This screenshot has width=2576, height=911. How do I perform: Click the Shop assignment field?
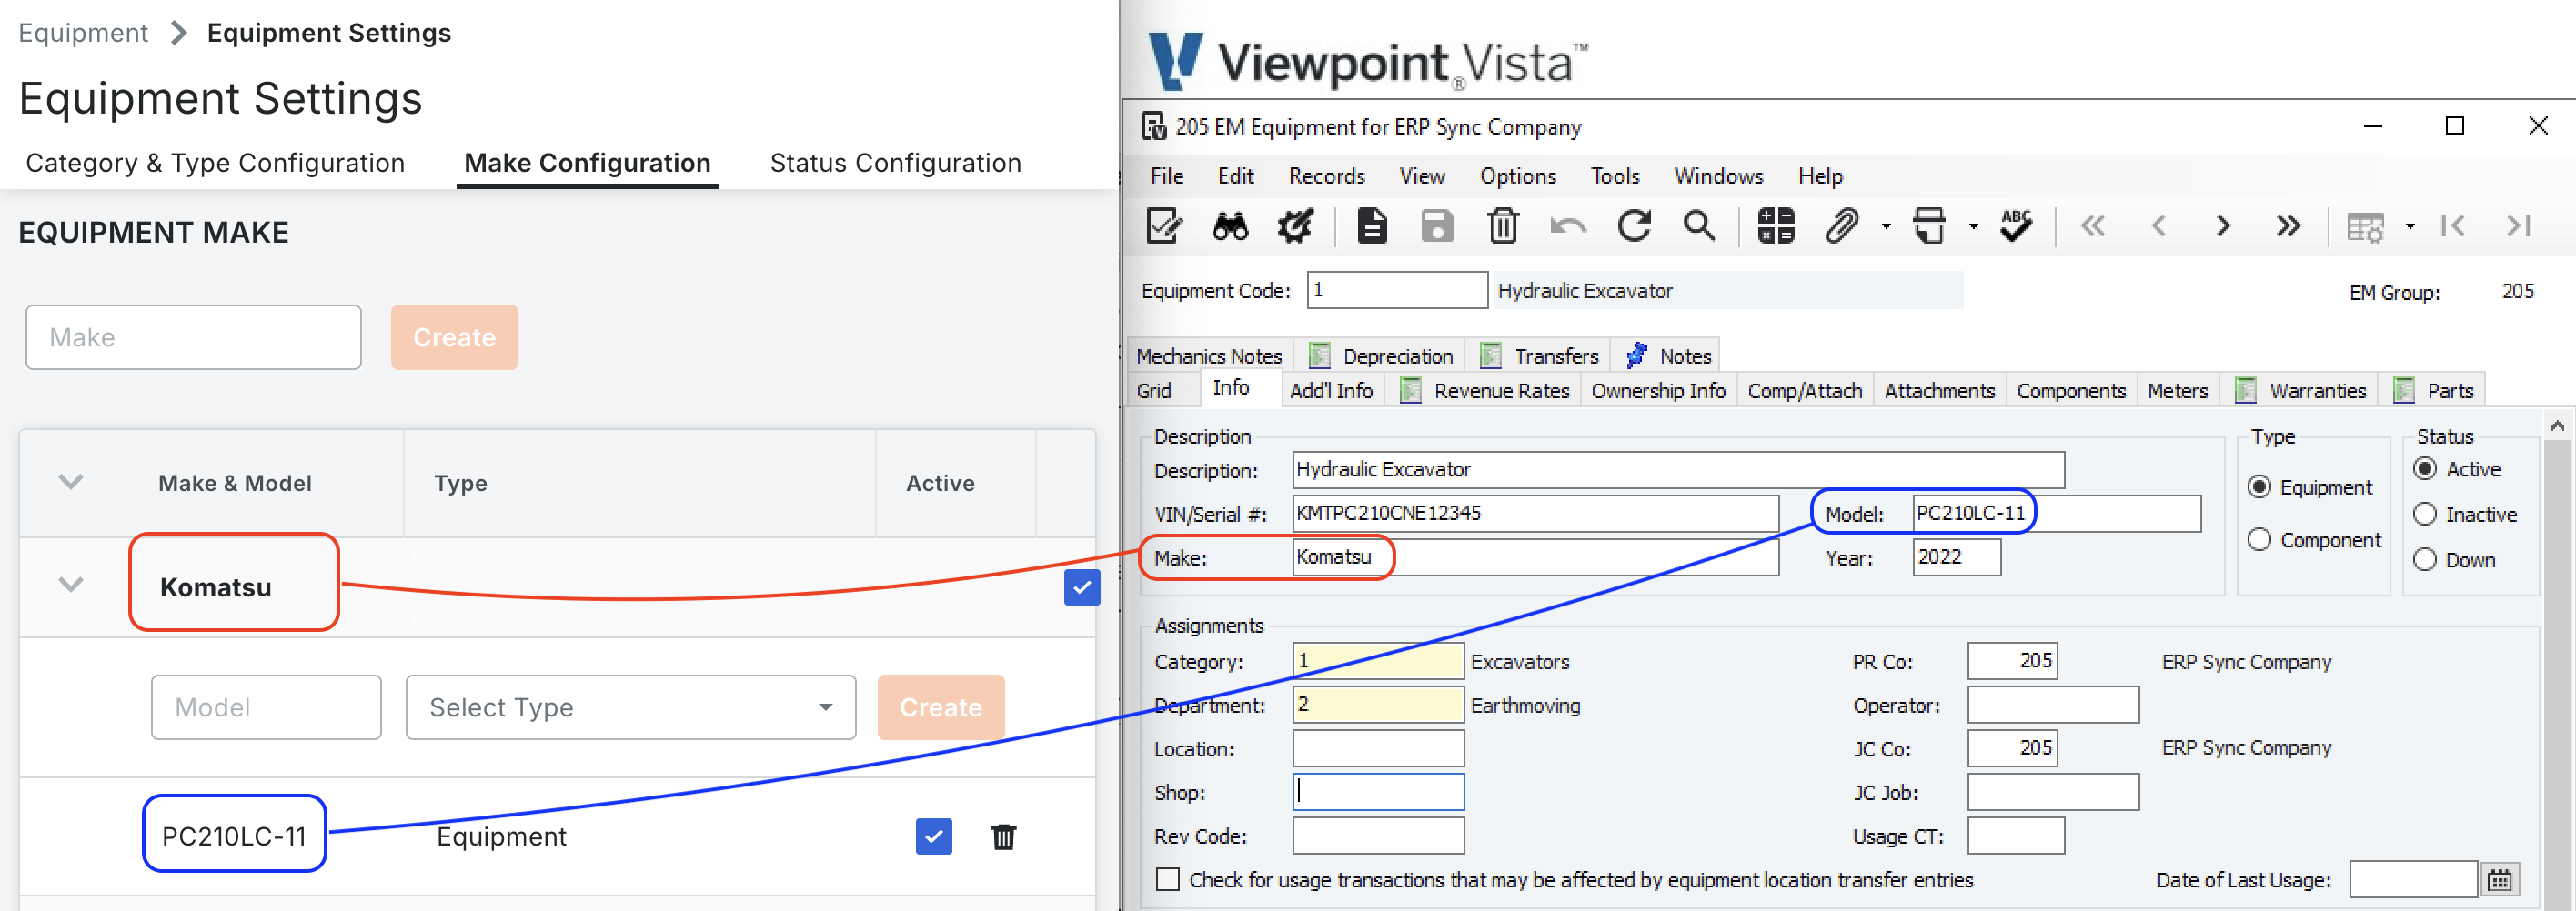click(1377, 792)
